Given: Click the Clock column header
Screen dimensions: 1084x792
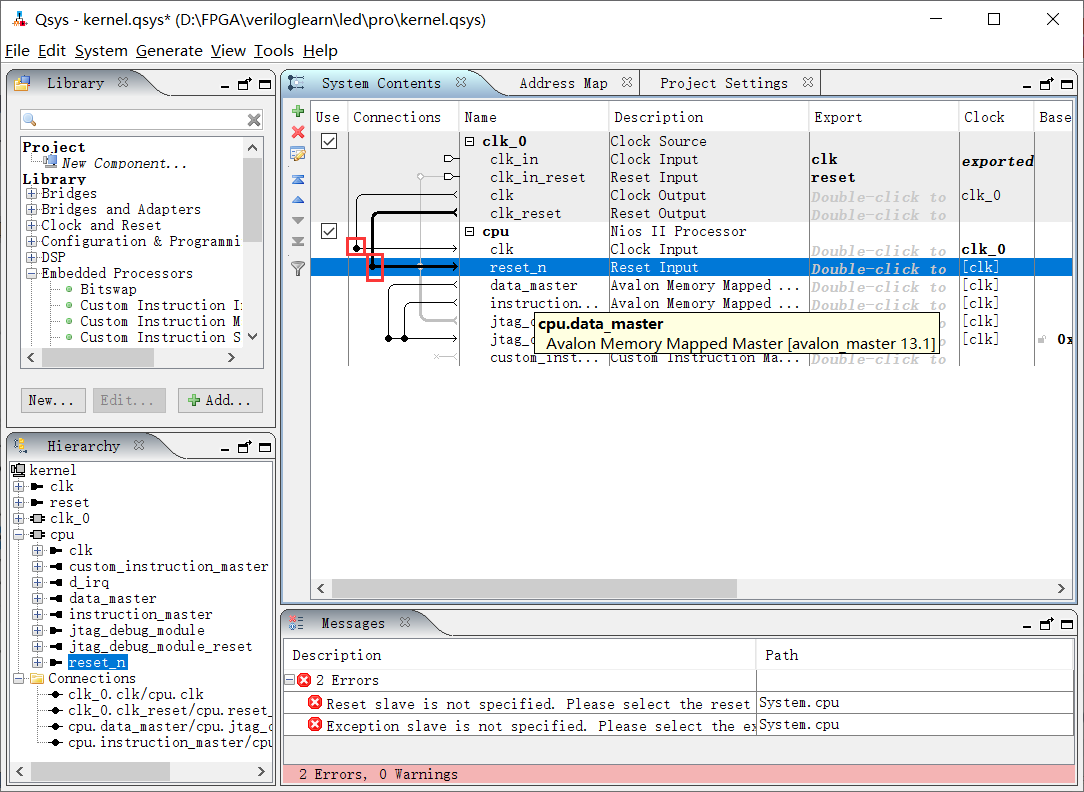Looking at the screenshot, I should coord(996,117).
